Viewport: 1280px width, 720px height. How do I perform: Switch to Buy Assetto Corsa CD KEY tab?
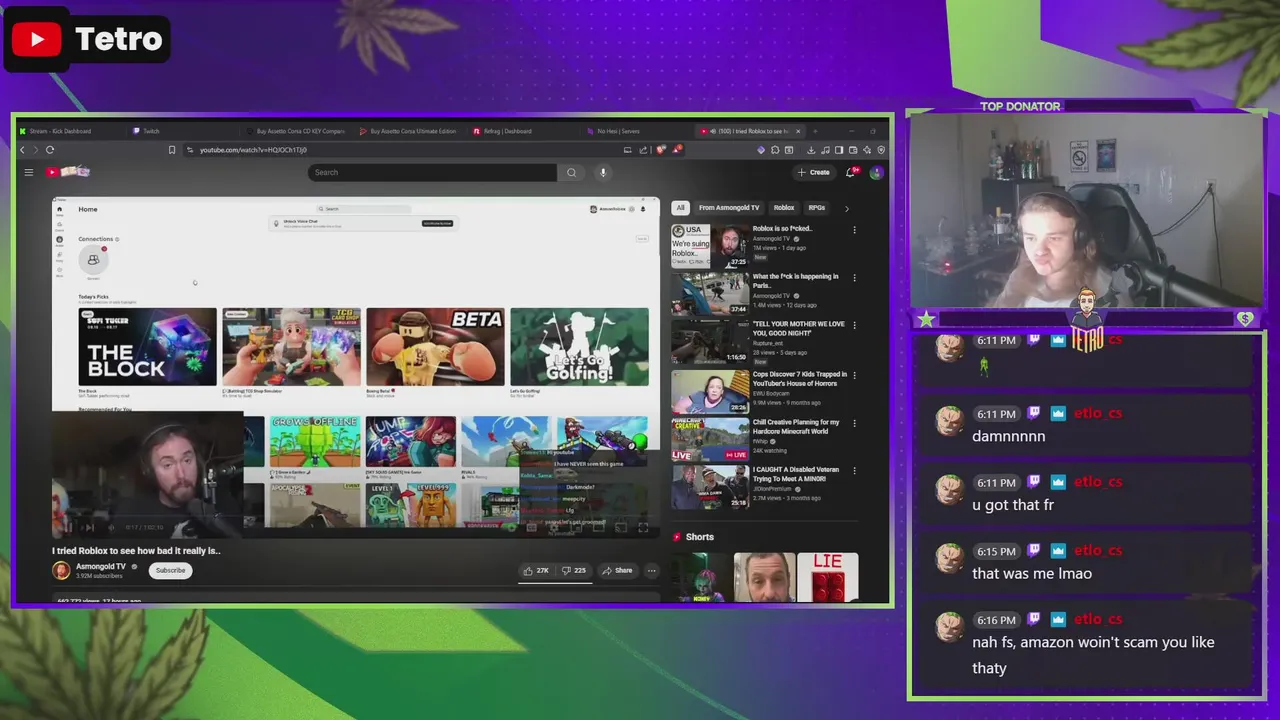coord(299,131)
